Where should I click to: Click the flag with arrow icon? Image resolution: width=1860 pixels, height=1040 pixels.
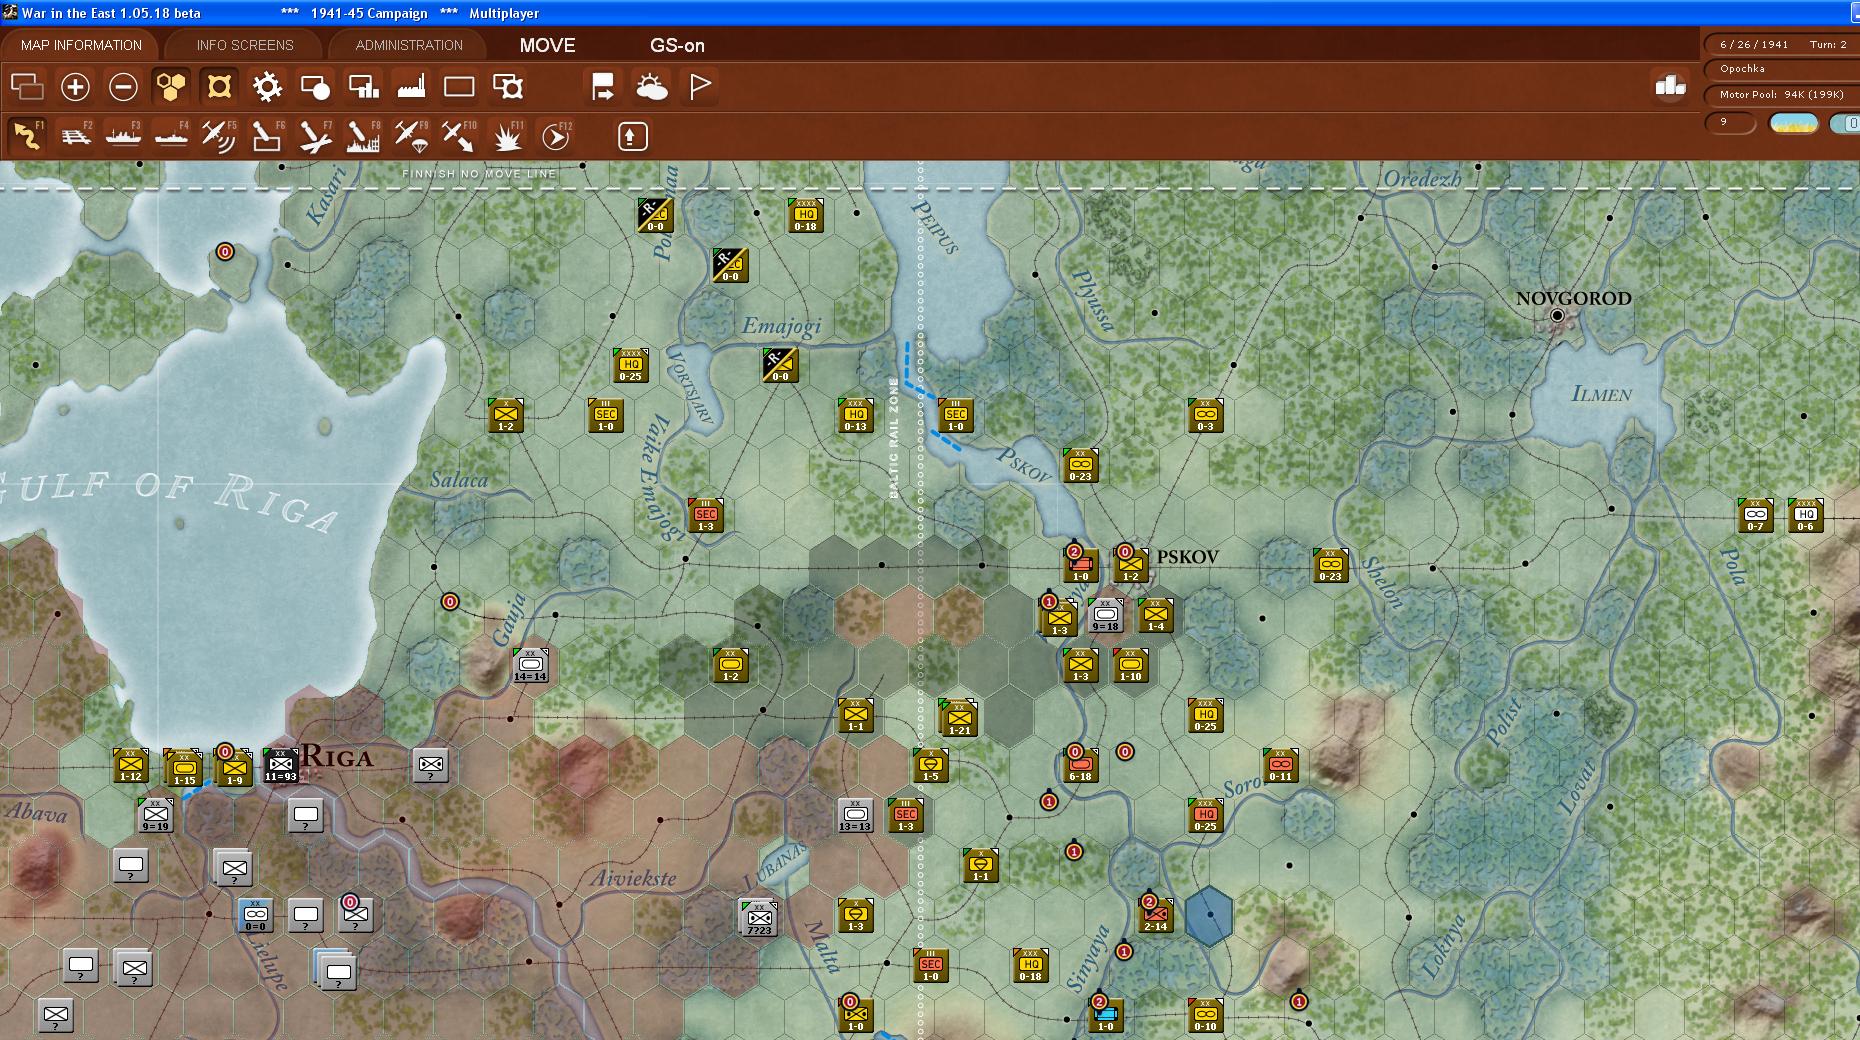coord(603,87)
